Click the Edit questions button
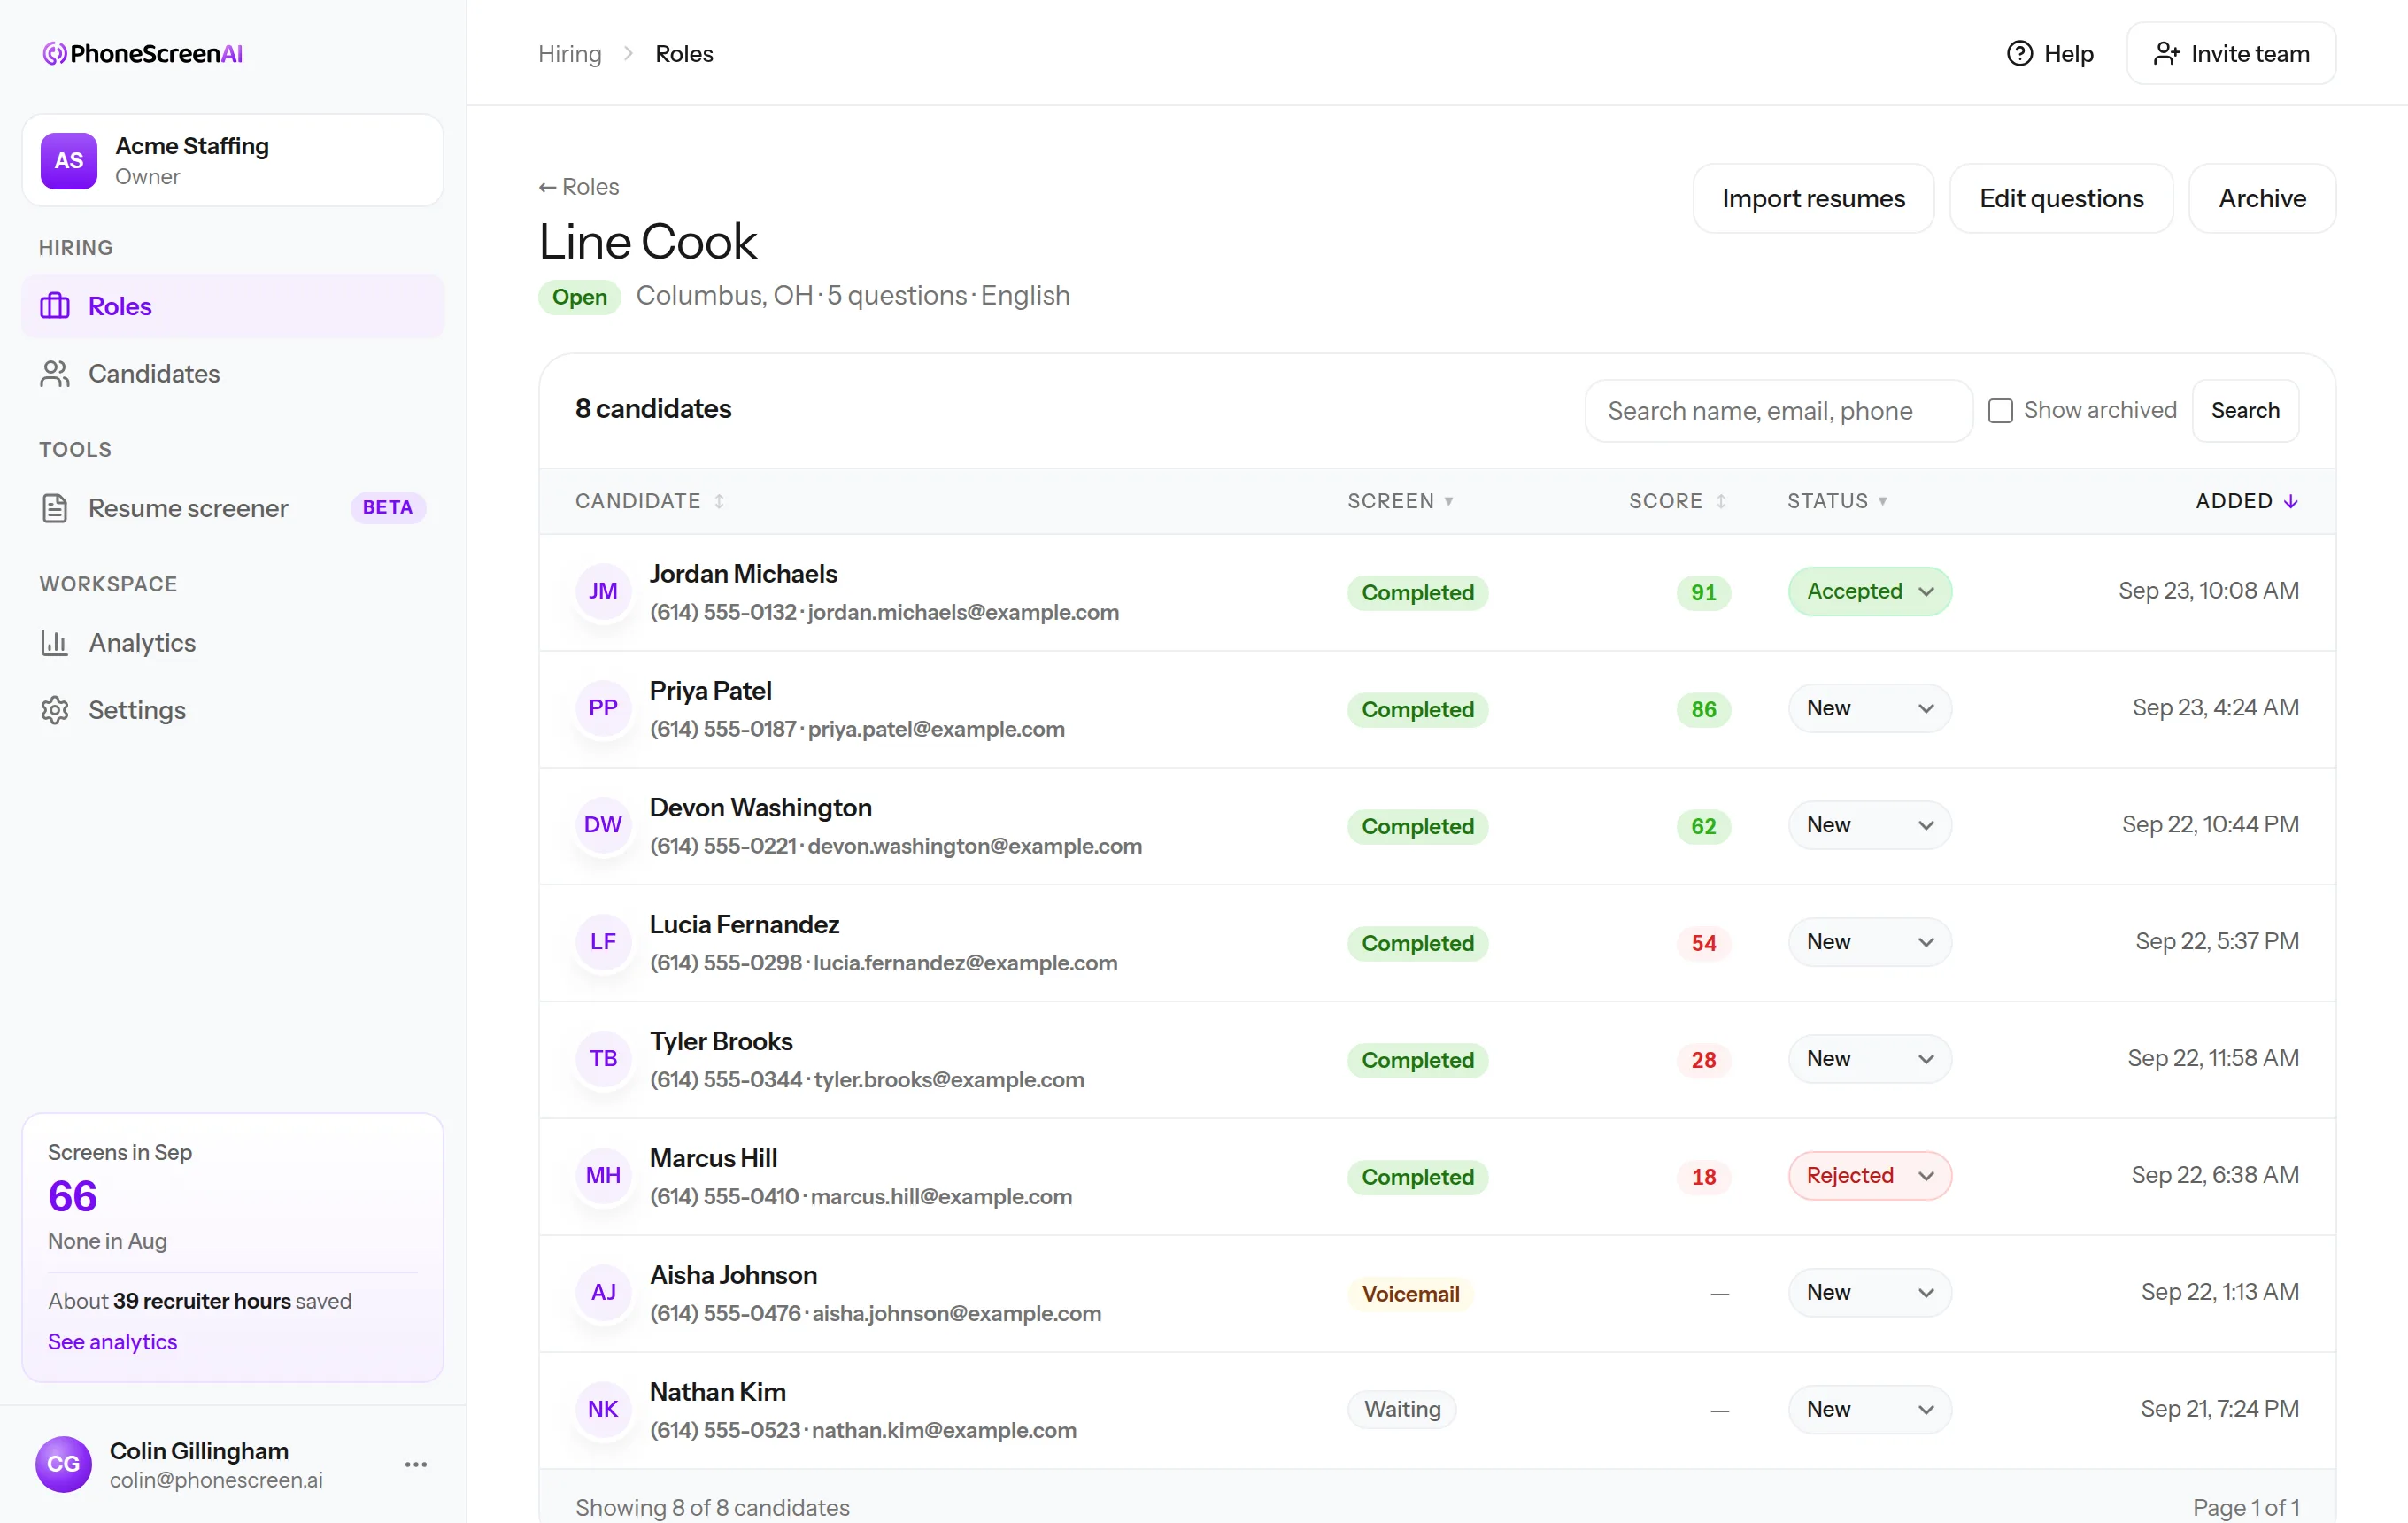 2061,198
